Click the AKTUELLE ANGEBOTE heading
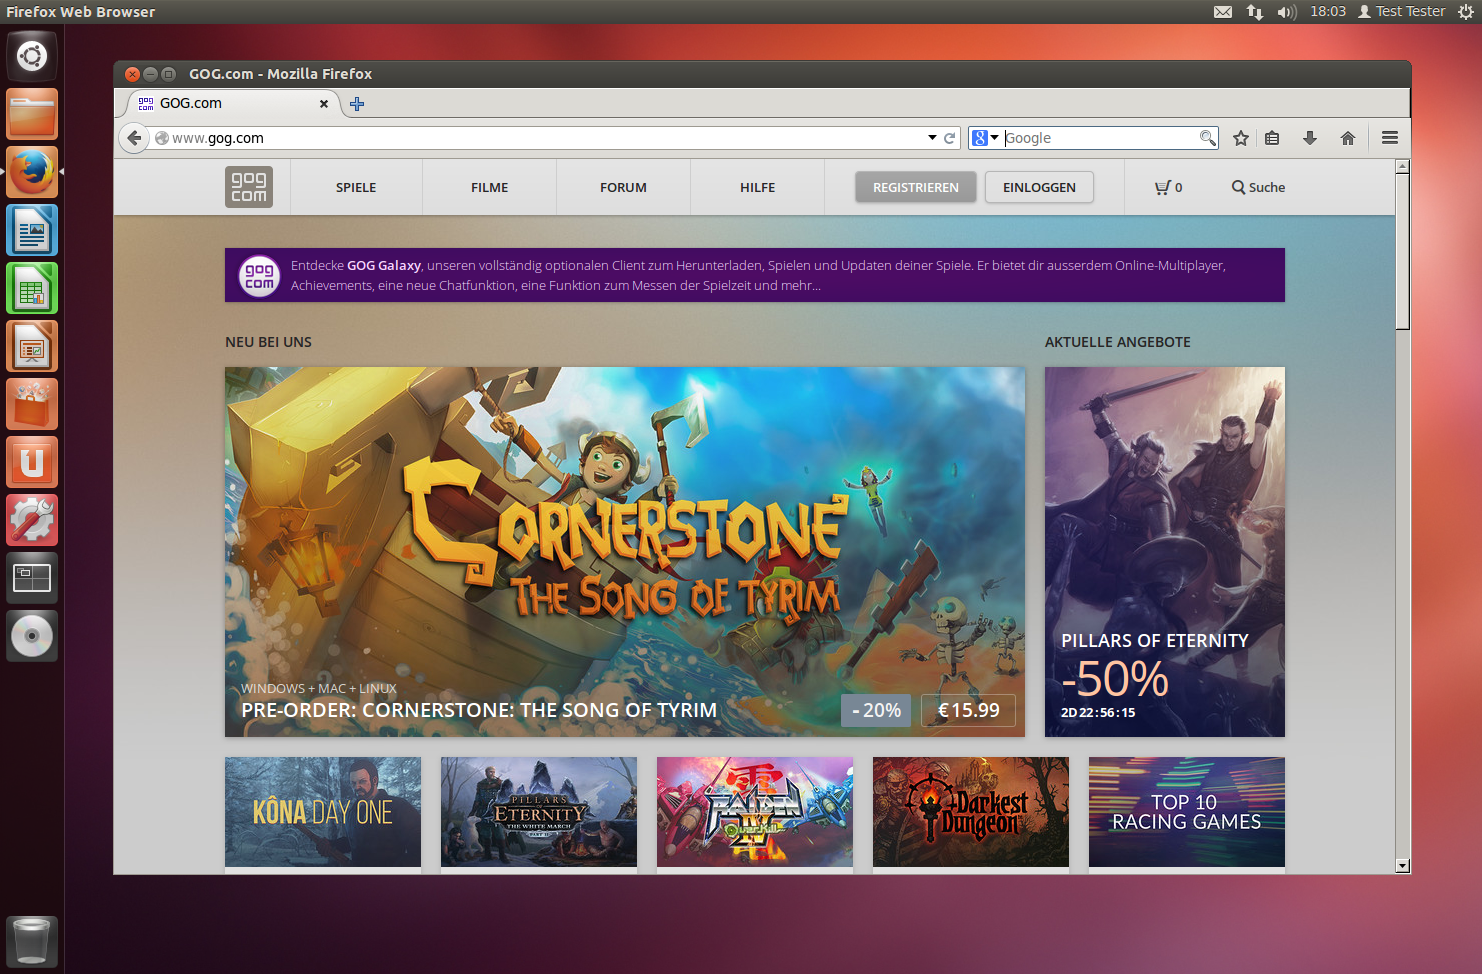The height and width of the screenshot is (974, 1482). point(1118,342)
